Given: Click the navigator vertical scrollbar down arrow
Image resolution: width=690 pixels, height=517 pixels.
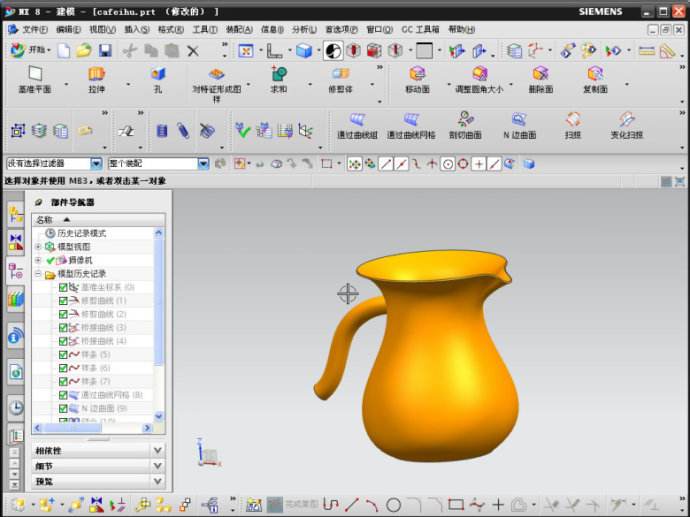Looking at the screenshot, I should (159, 416).
